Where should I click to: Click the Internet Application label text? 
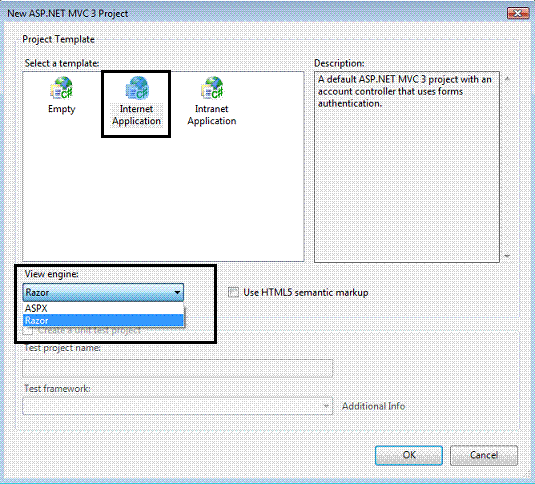click(x=136, y=115)
